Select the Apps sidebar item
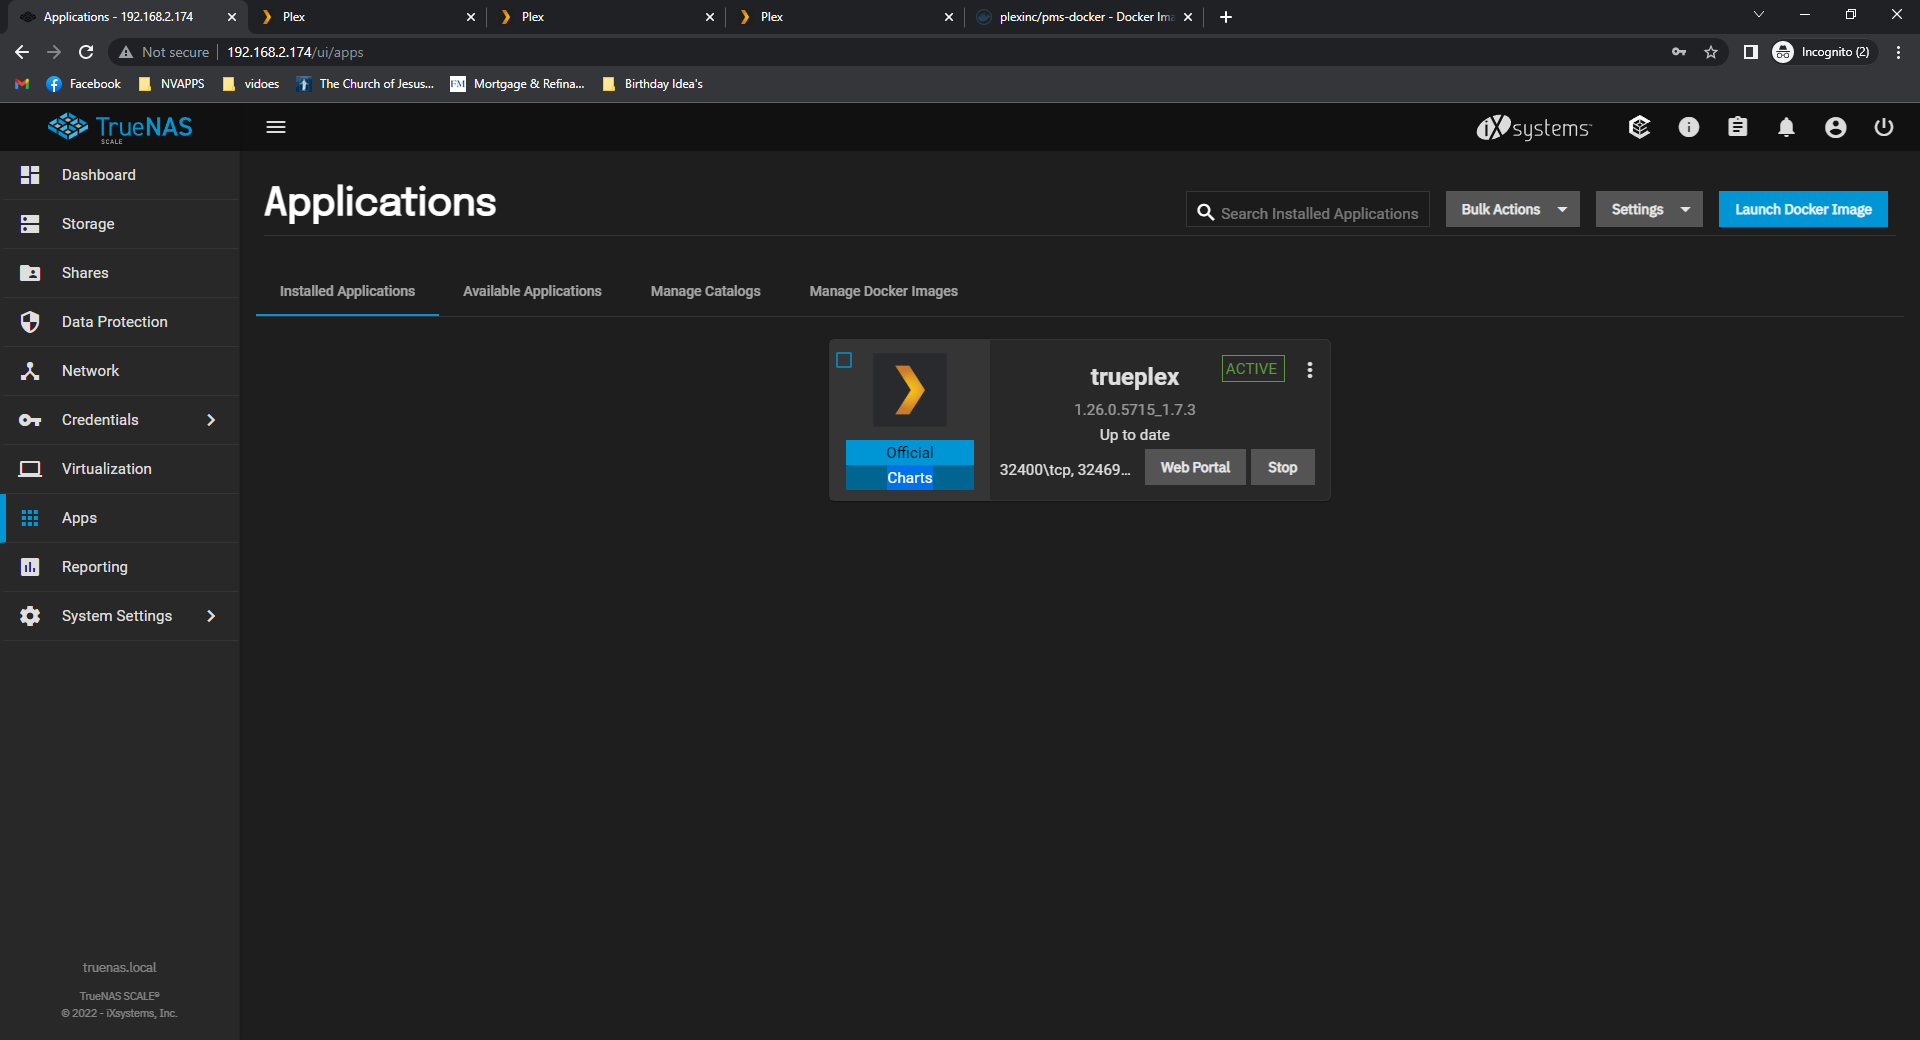 tap(120, 518)
